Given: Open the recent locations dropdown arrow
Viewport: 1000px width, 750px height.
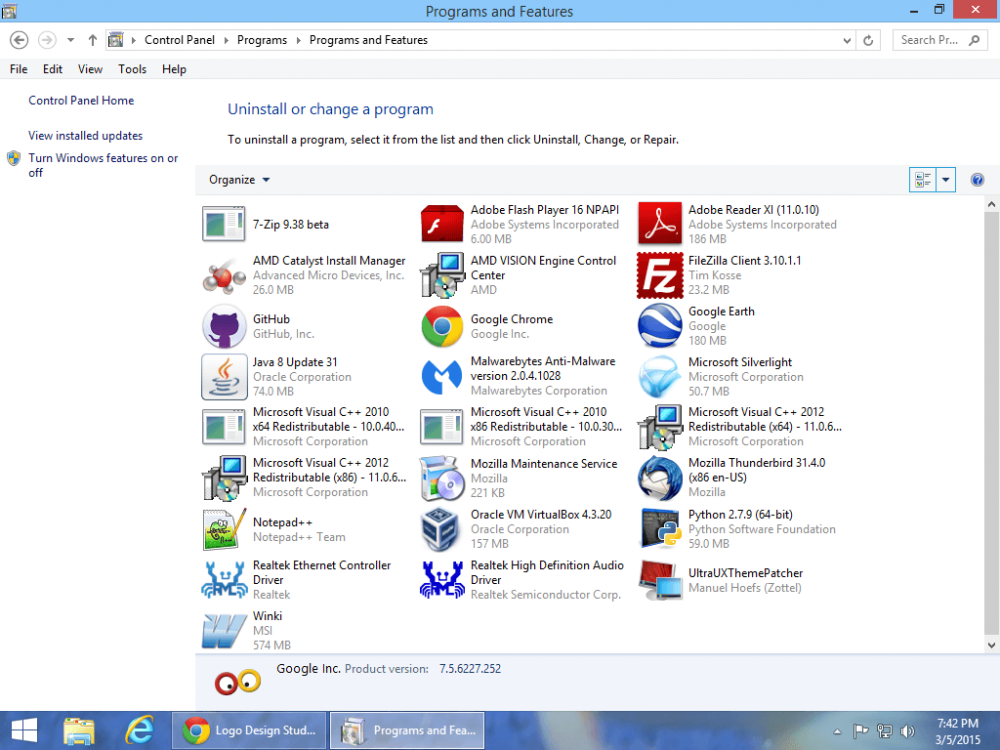Looking at the screenshot, I should [x=71, y=40].
